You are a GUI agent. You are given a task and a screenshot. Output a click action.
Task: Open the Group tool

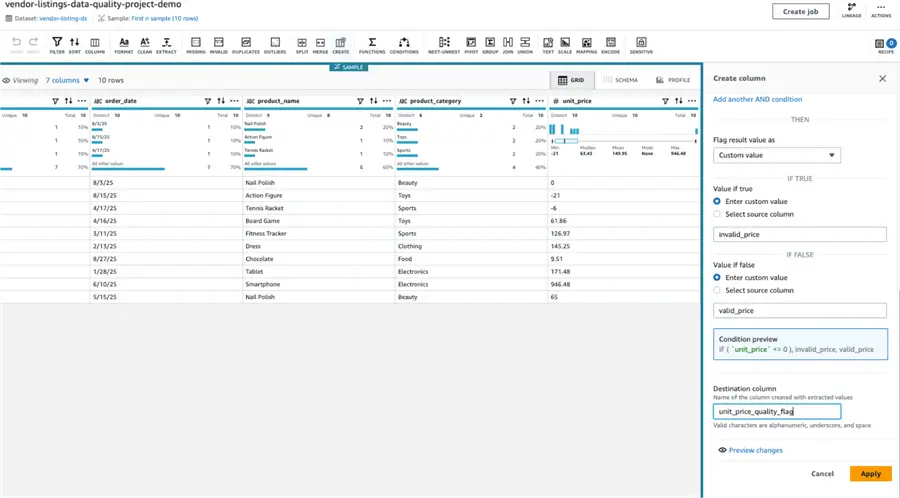[x=490, y=45]
